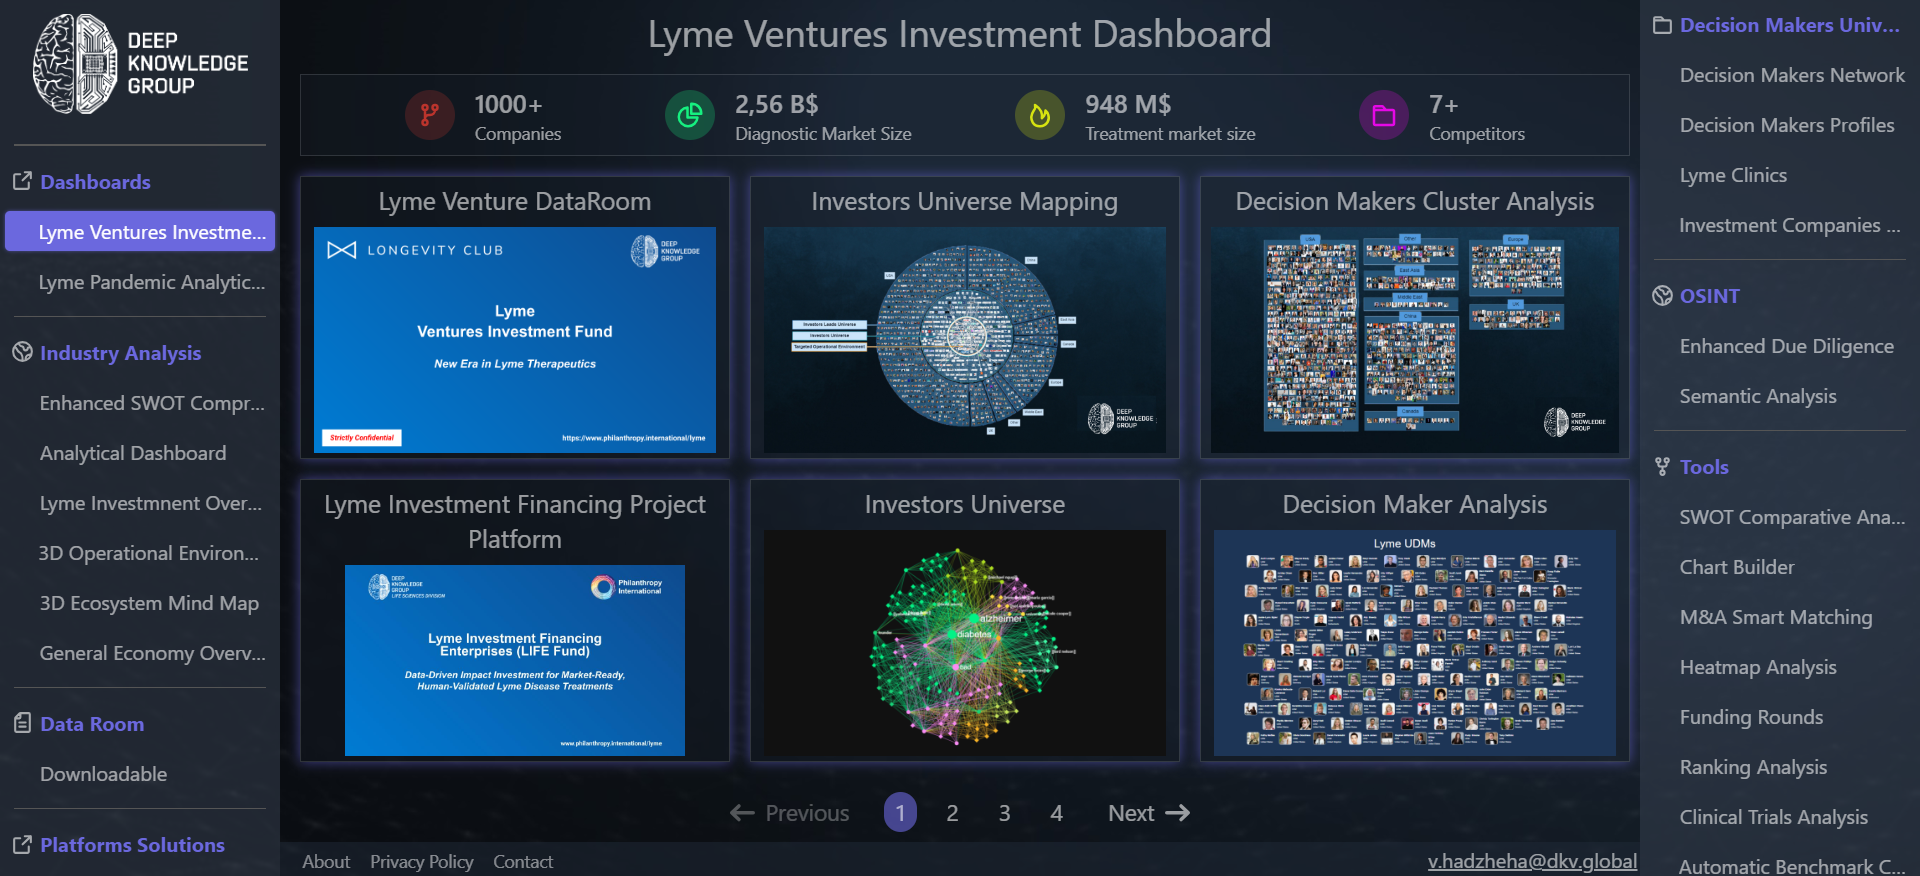The height and width of the screenshot is (876, 1920).
Task: Collapse the Dashboards sidebar section
Action: pyautogui.click(x=95, y=182)
